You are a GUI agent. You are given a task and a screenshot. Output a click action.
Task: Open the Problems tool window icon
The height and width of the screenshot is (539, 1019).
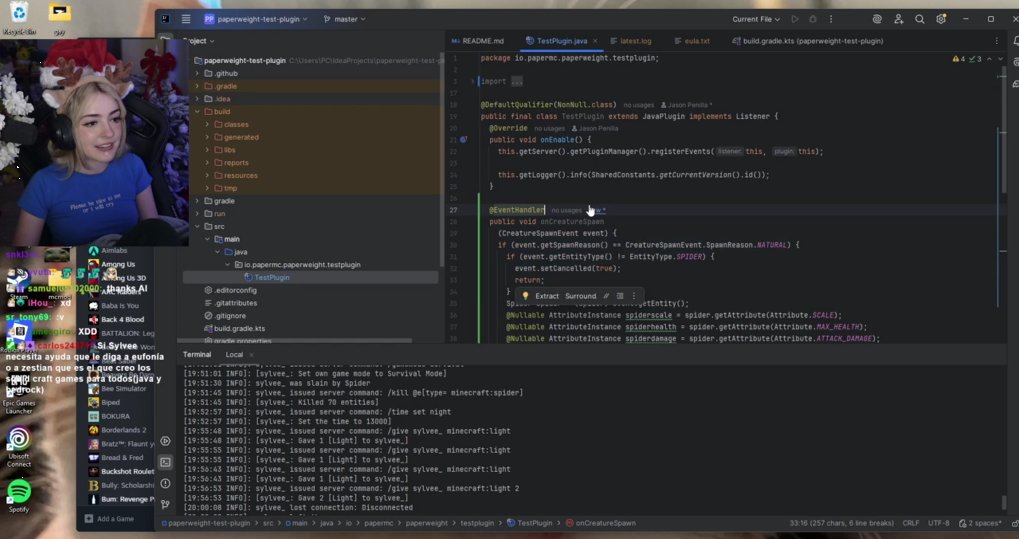click(166, 483)
